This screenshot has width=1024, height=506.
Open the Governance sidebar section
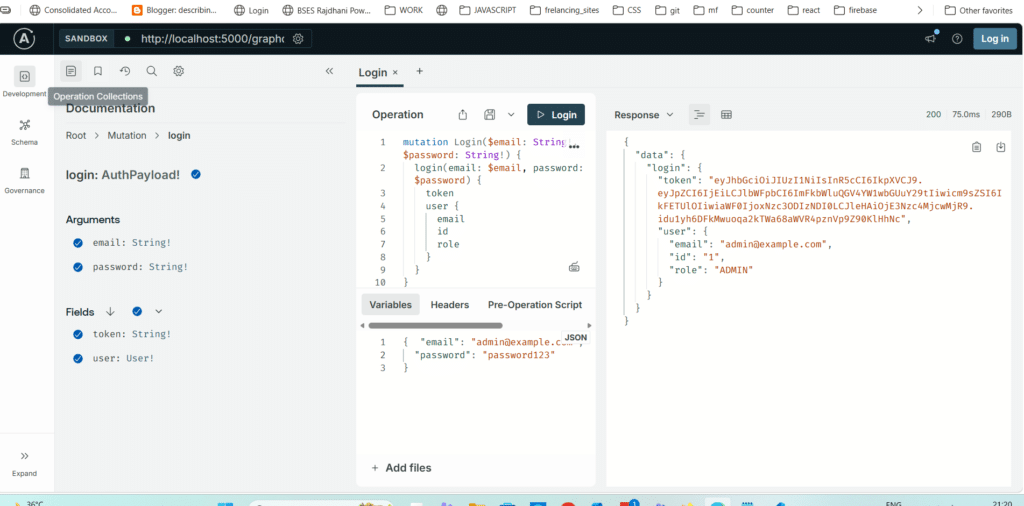click(24, 180)
